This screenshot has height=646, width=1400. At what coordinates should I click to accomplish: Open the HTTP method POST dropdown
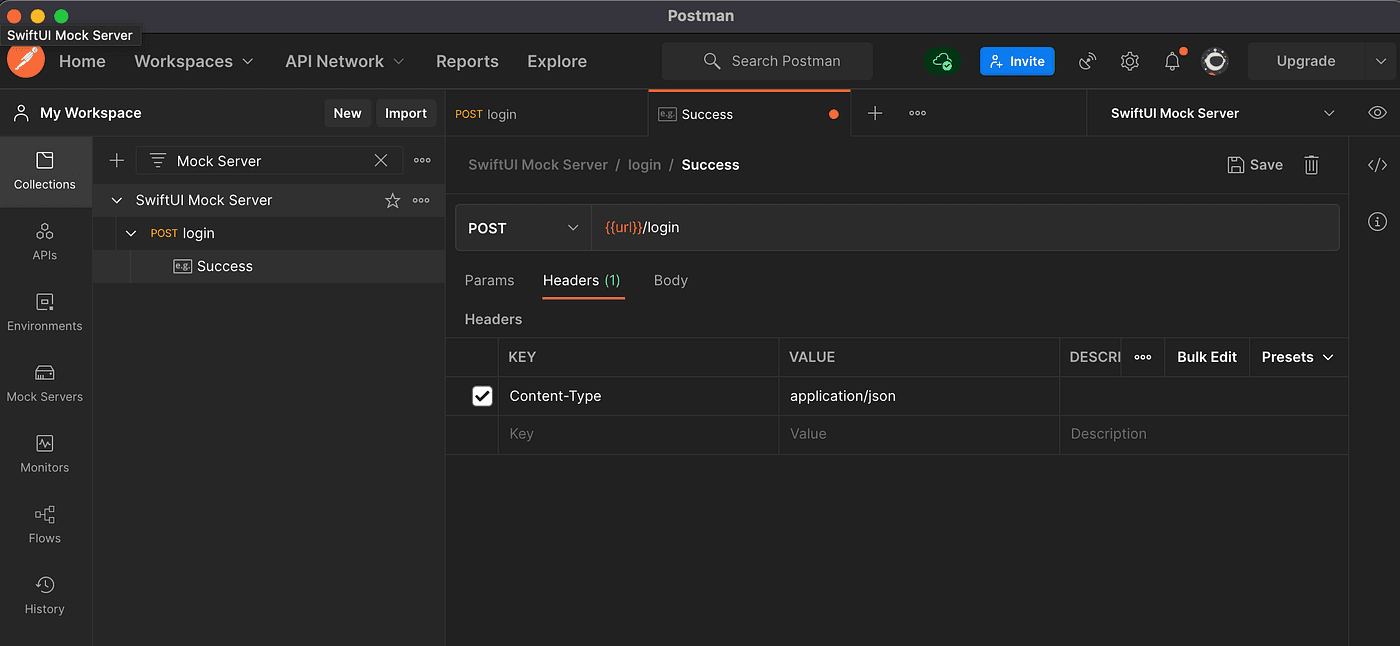(x=523, y=228)
